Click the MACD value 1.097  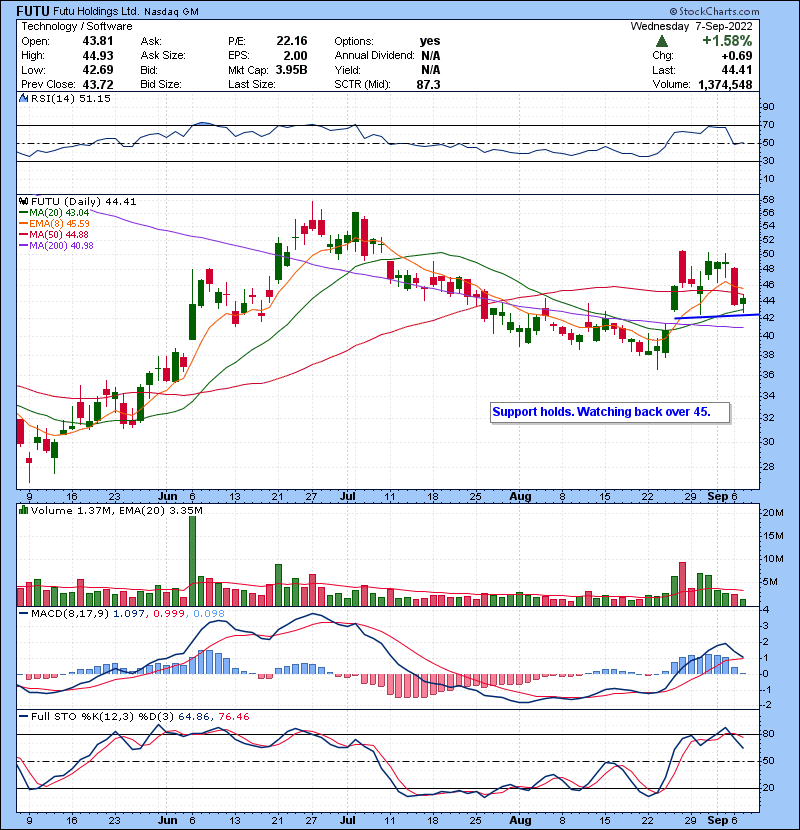[x=128, y=614]
